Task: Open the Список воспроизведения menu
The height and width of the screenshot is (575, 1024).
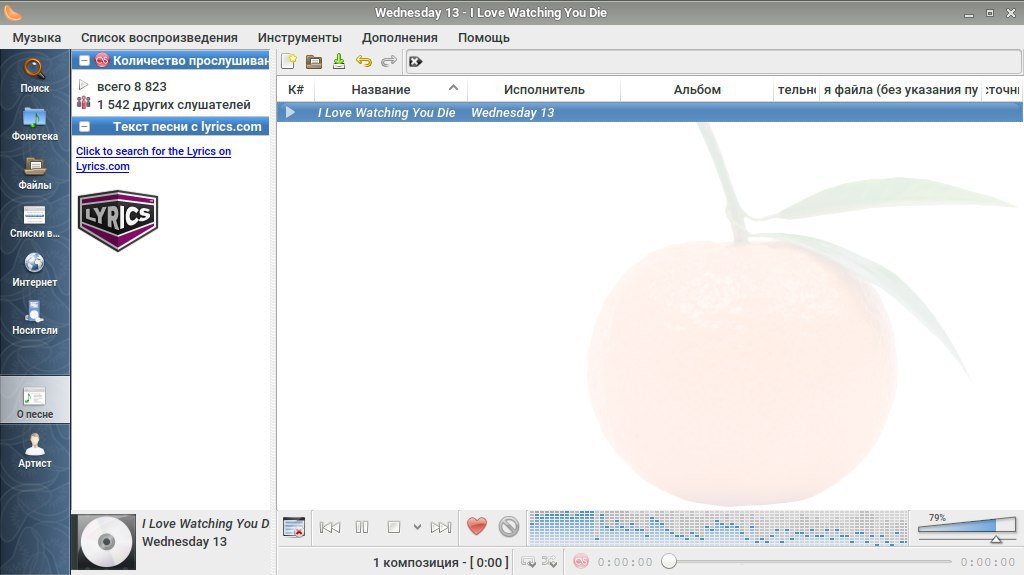Action: [x=159, y=38]
